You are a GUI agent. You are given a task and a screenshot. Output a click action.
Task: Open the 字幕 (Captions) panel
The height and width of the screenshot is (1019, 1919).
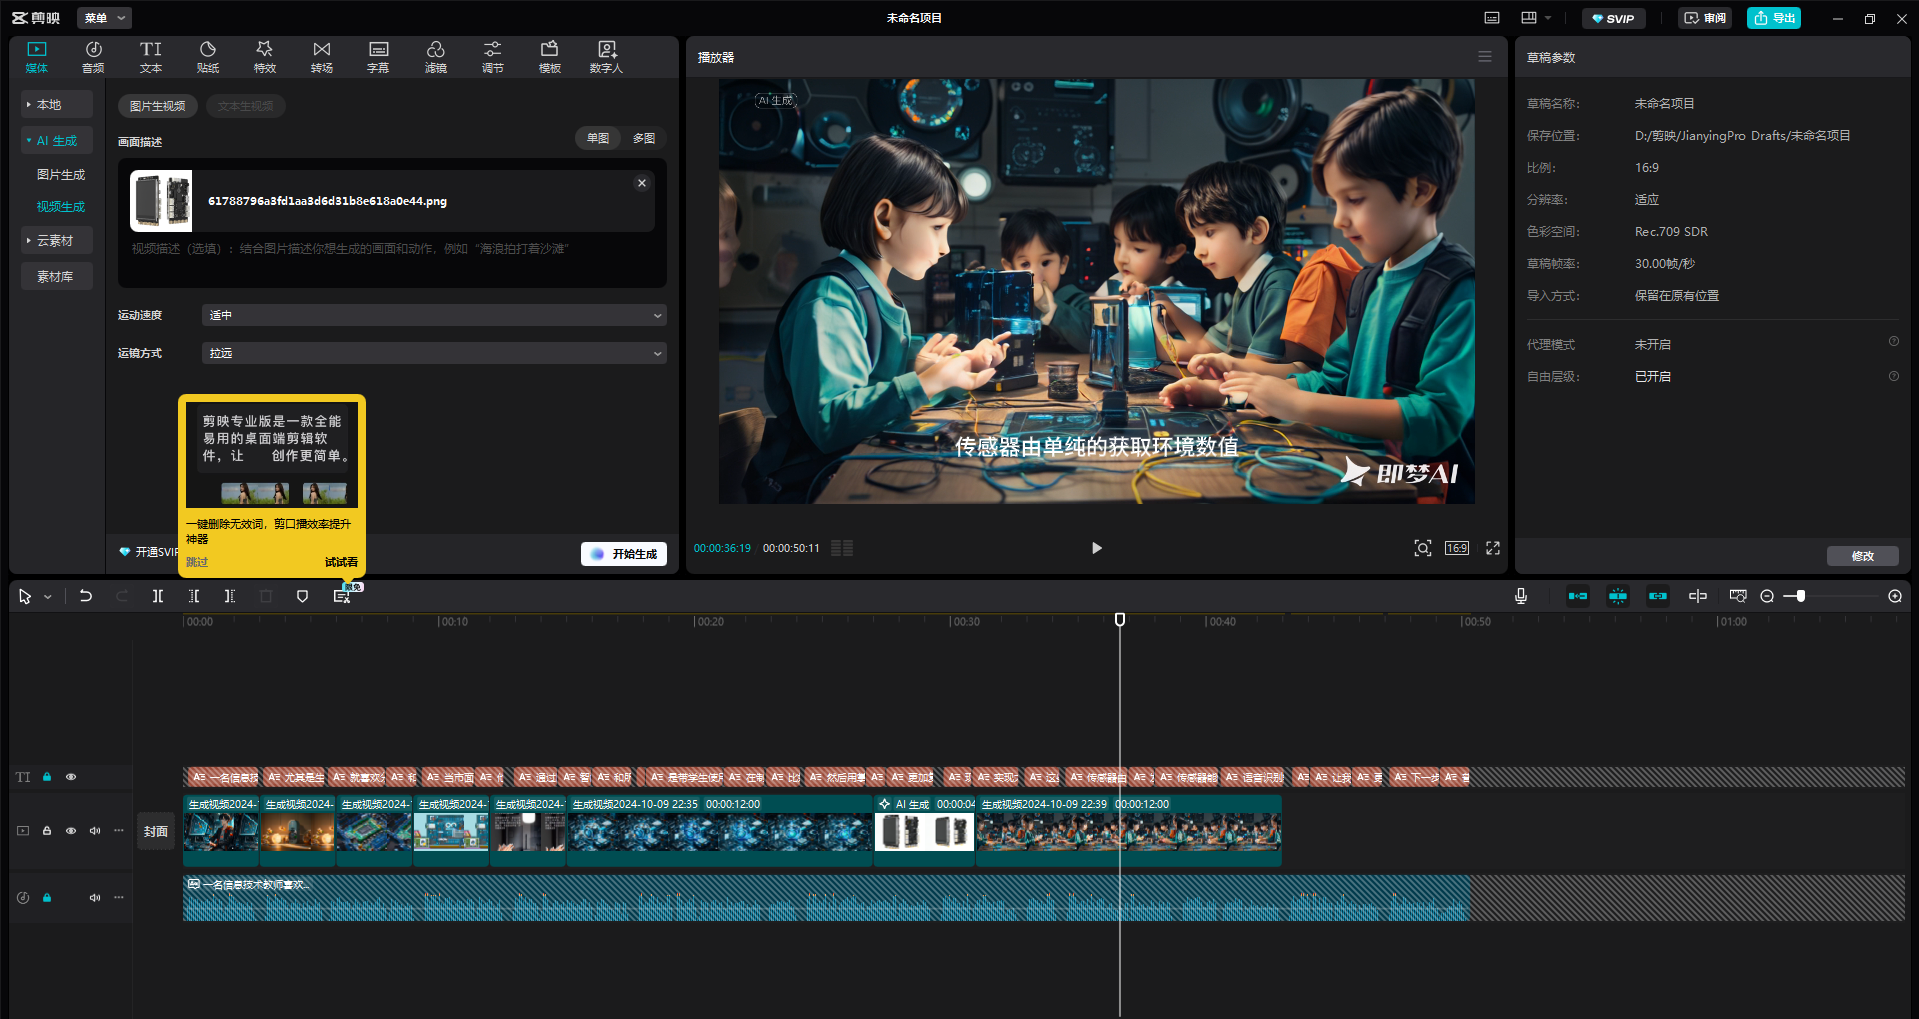(x=378, y=57)
